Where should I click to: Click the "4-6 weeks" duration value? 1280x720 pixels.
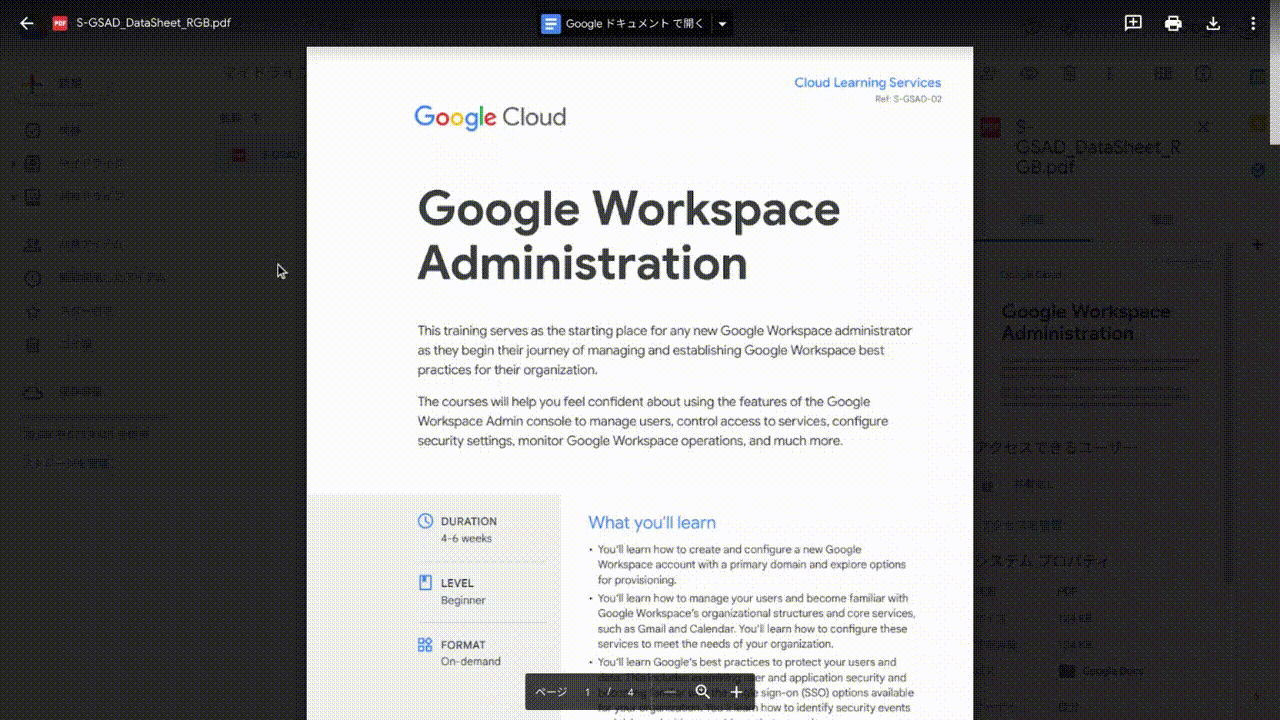click(466, 538)
